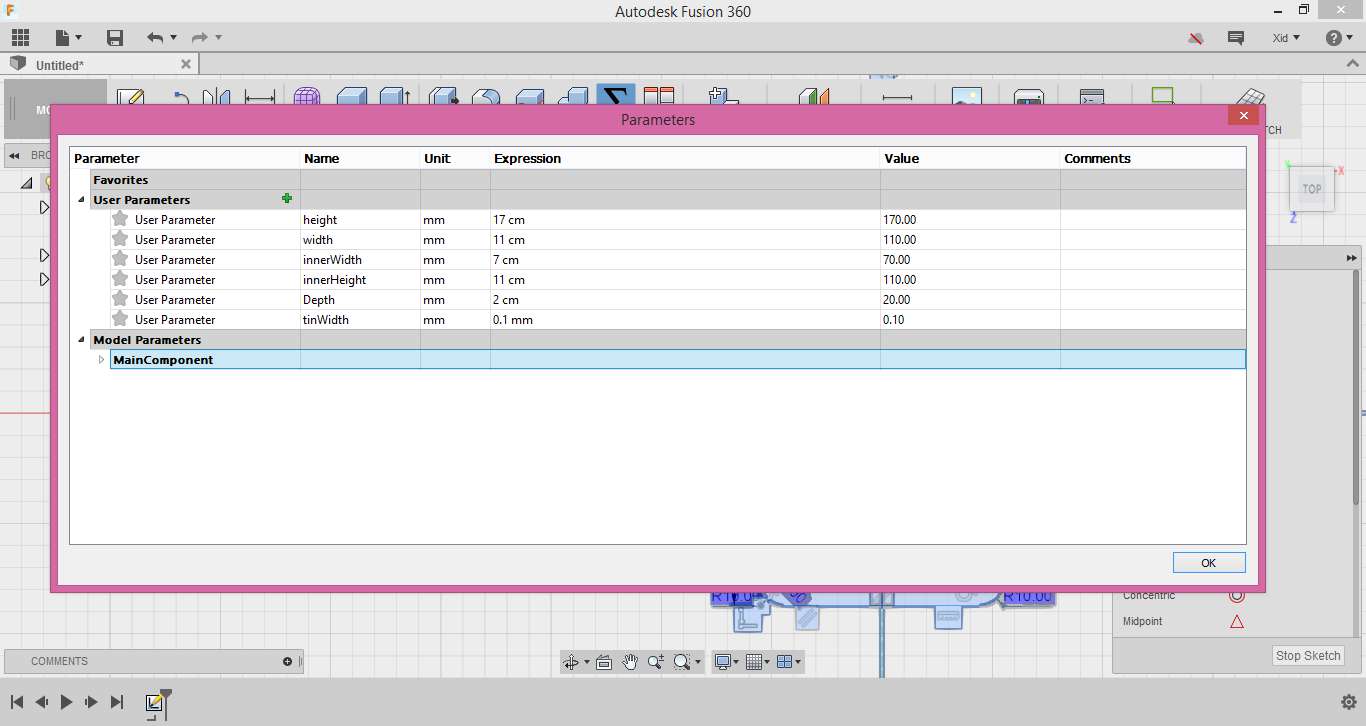
Task: Click the Change Parameters sigma toolbar icon
Action: click(616, 95)
